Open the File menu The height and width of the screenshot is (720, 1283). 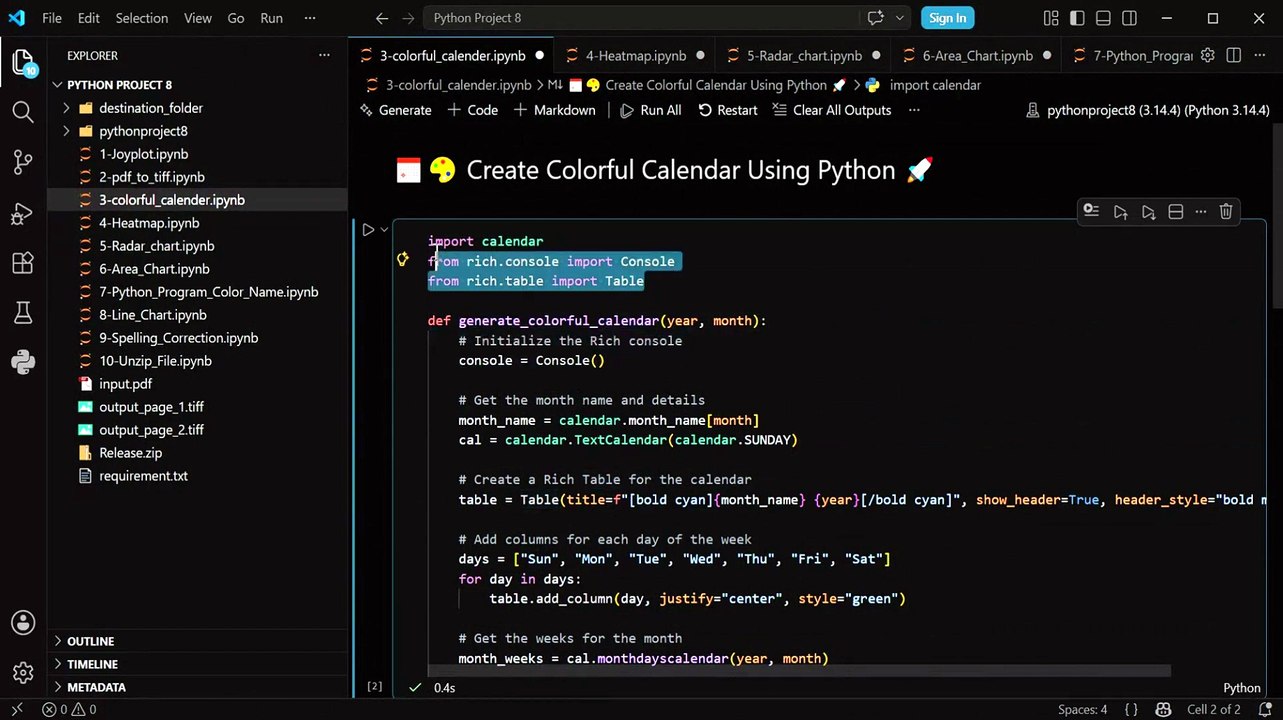[x=52, y=18]
